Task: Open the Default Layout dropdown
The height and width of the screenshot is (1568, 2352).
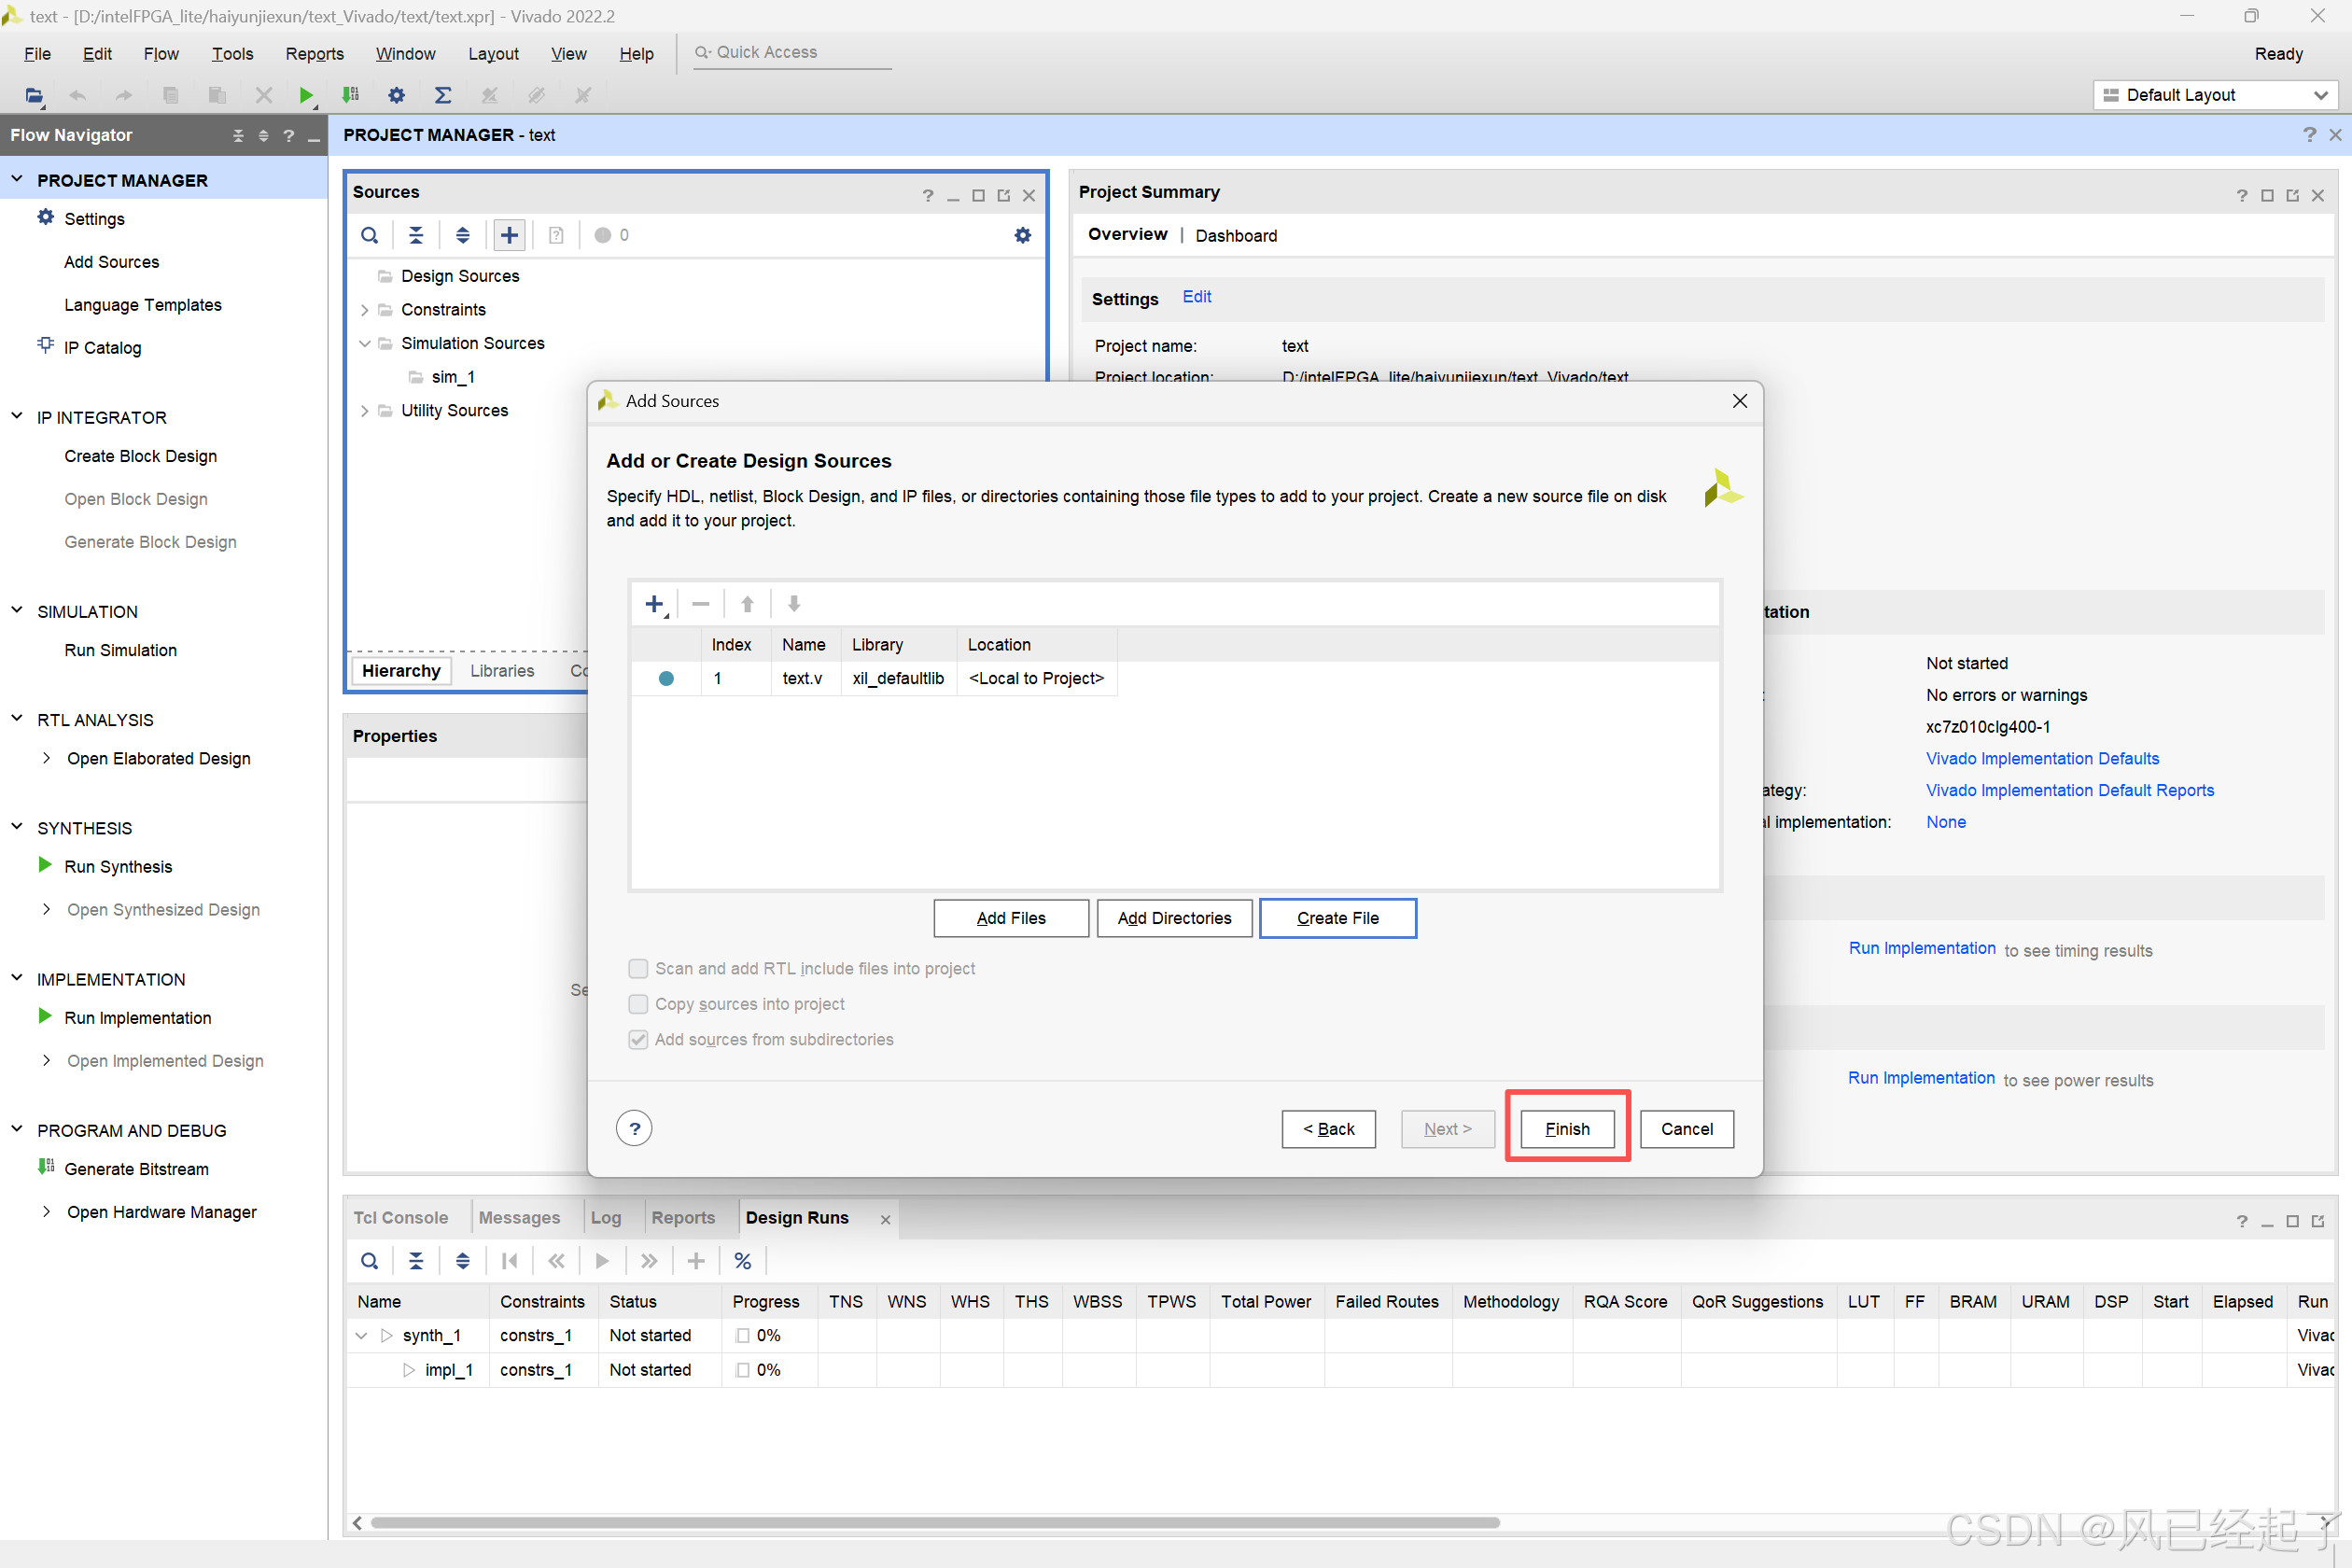Action: pos(2215,95)
